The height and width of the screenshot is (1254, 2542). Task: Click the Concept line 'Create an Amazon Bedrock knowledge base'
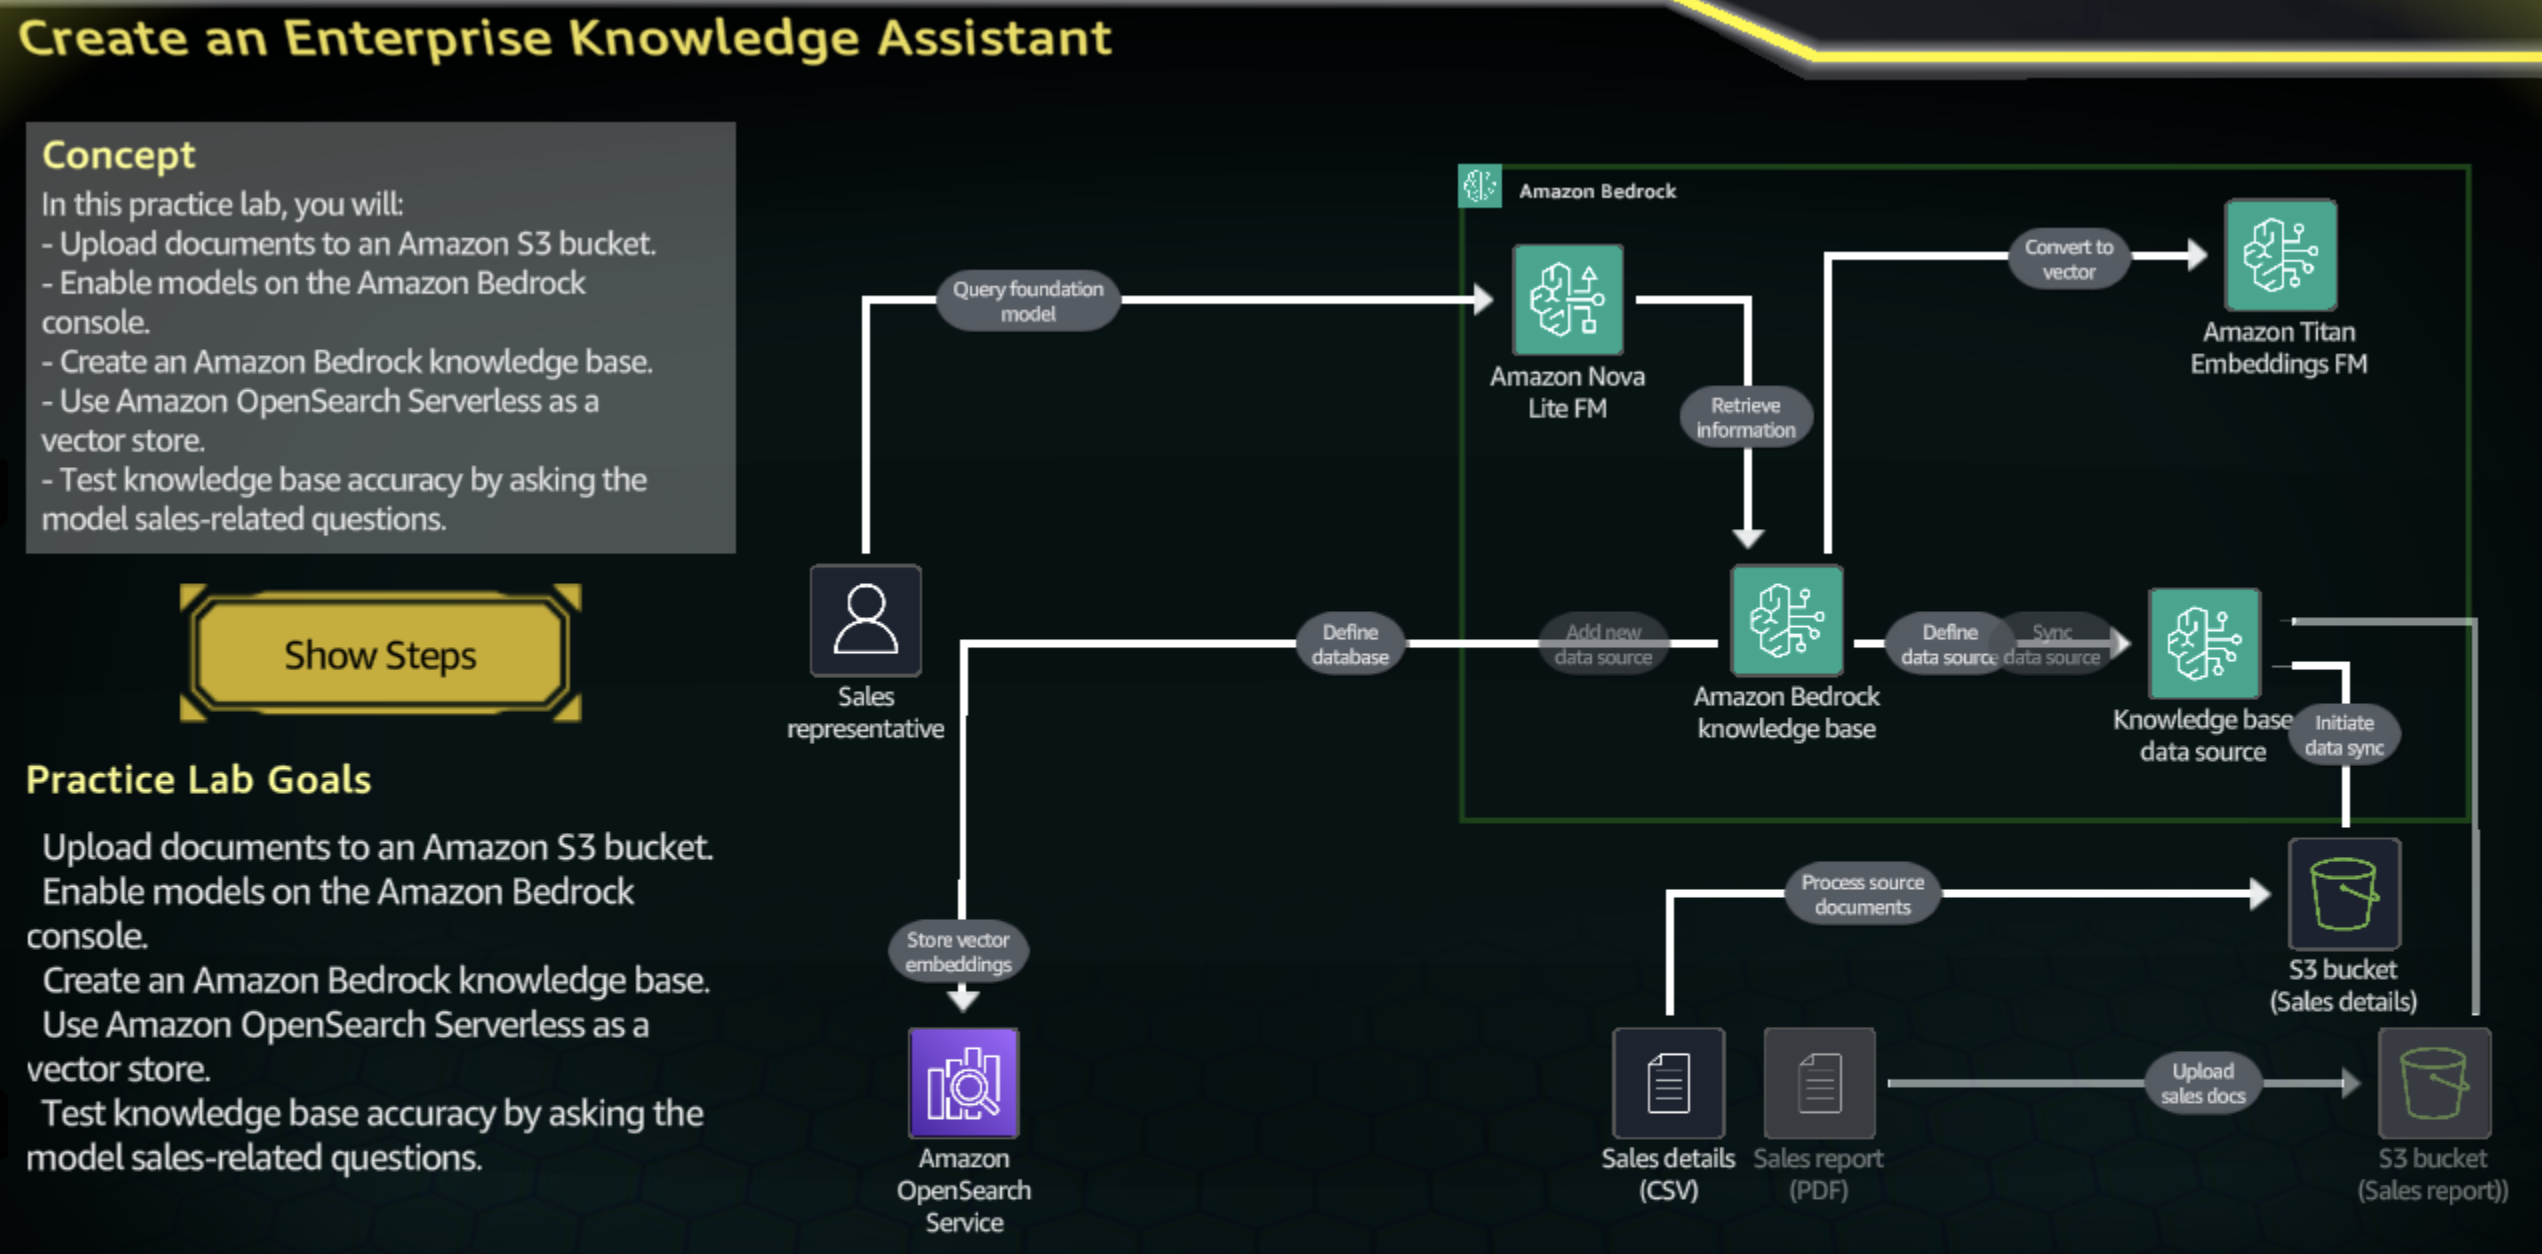click(x=347, y=362)
